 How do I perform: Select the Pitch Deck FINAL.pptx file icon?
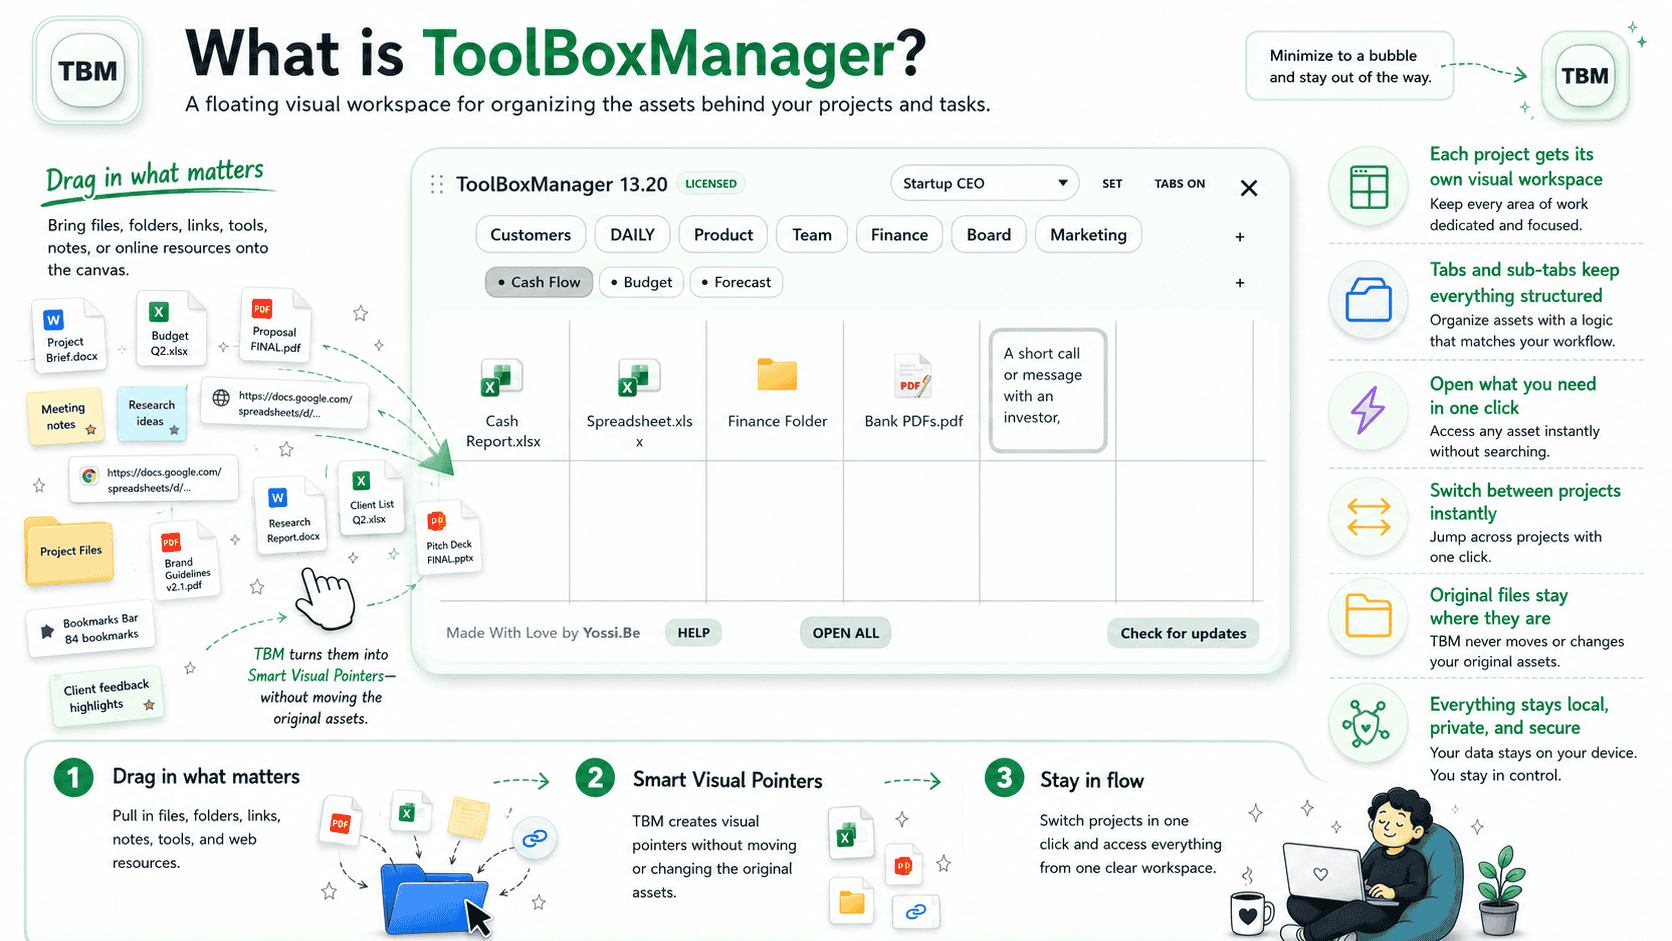pyautogui.click(x=448, y=537)
